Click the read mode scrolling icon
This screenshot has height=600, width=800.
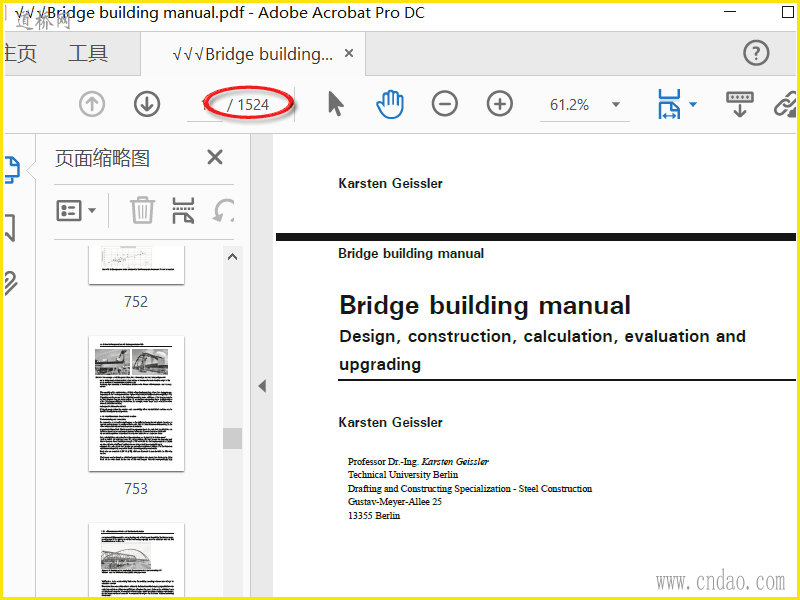coord(740,104)
